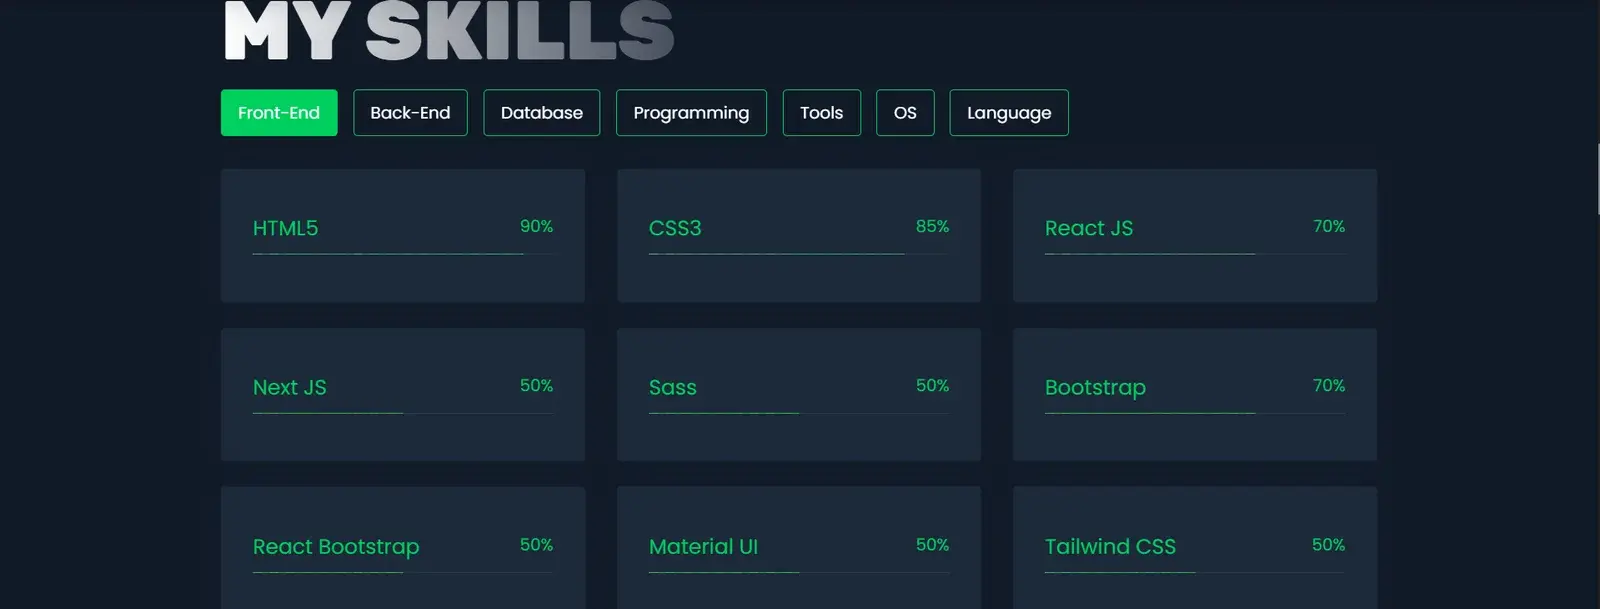Screen dimensions: 1600x609
Task: Click the Sass skill name
Action: (673, 387)
